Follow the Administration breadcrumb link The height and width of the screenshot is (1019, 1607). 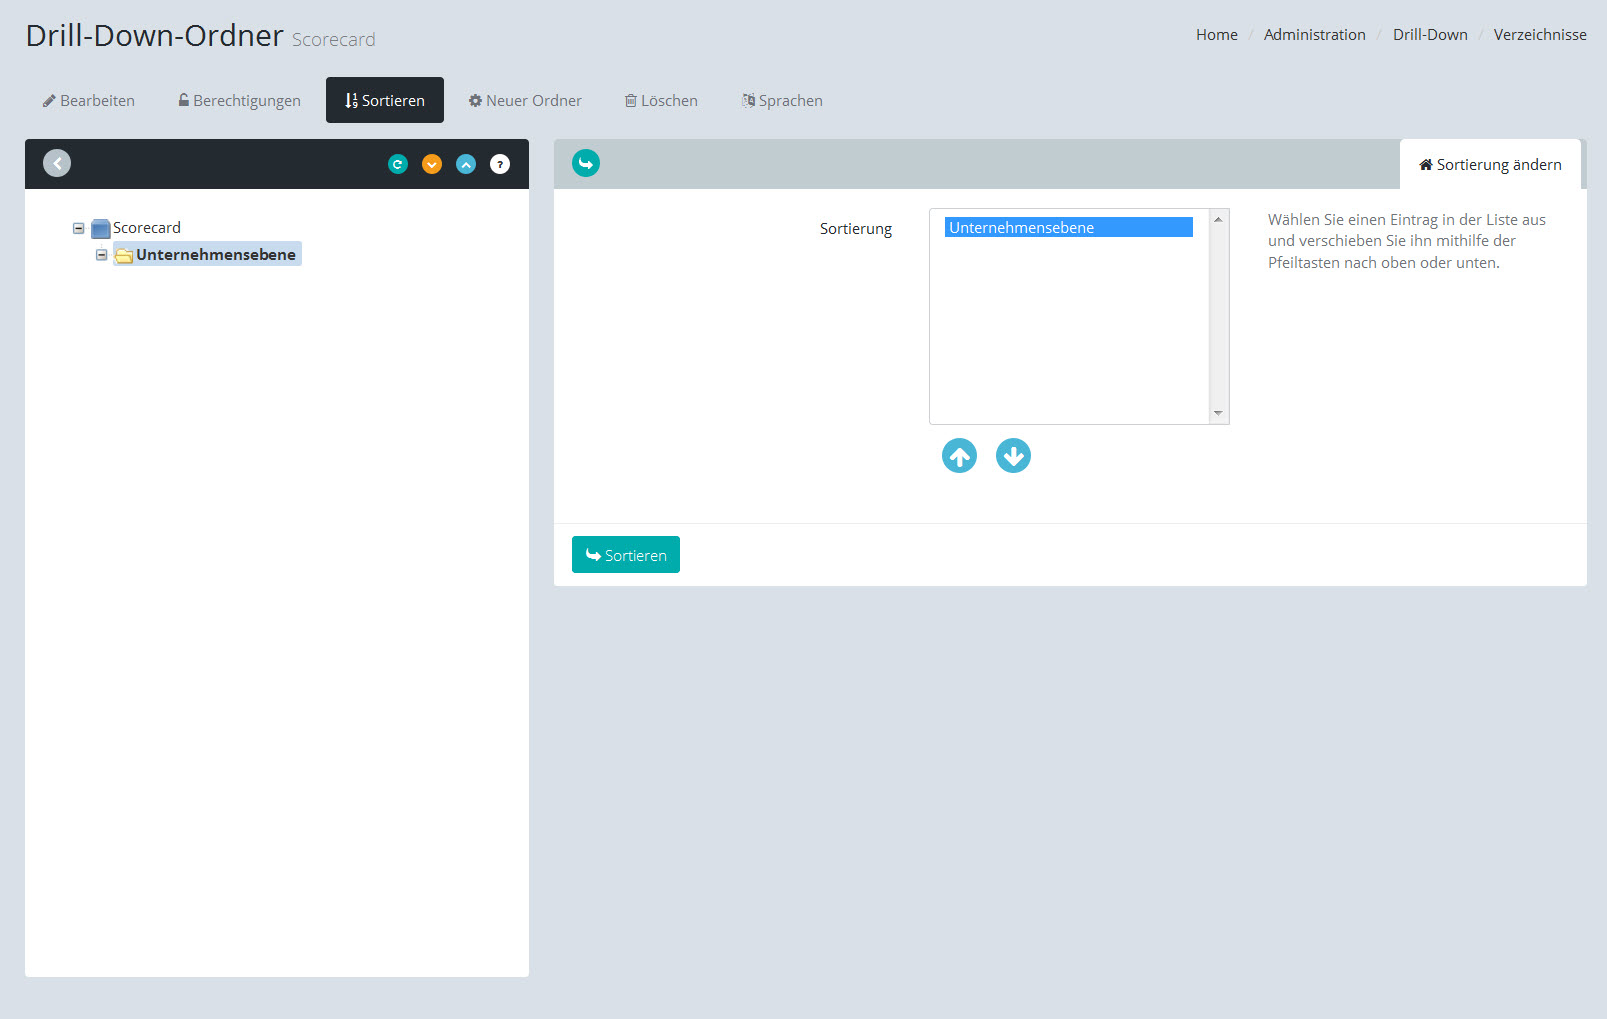point(1314,35)
